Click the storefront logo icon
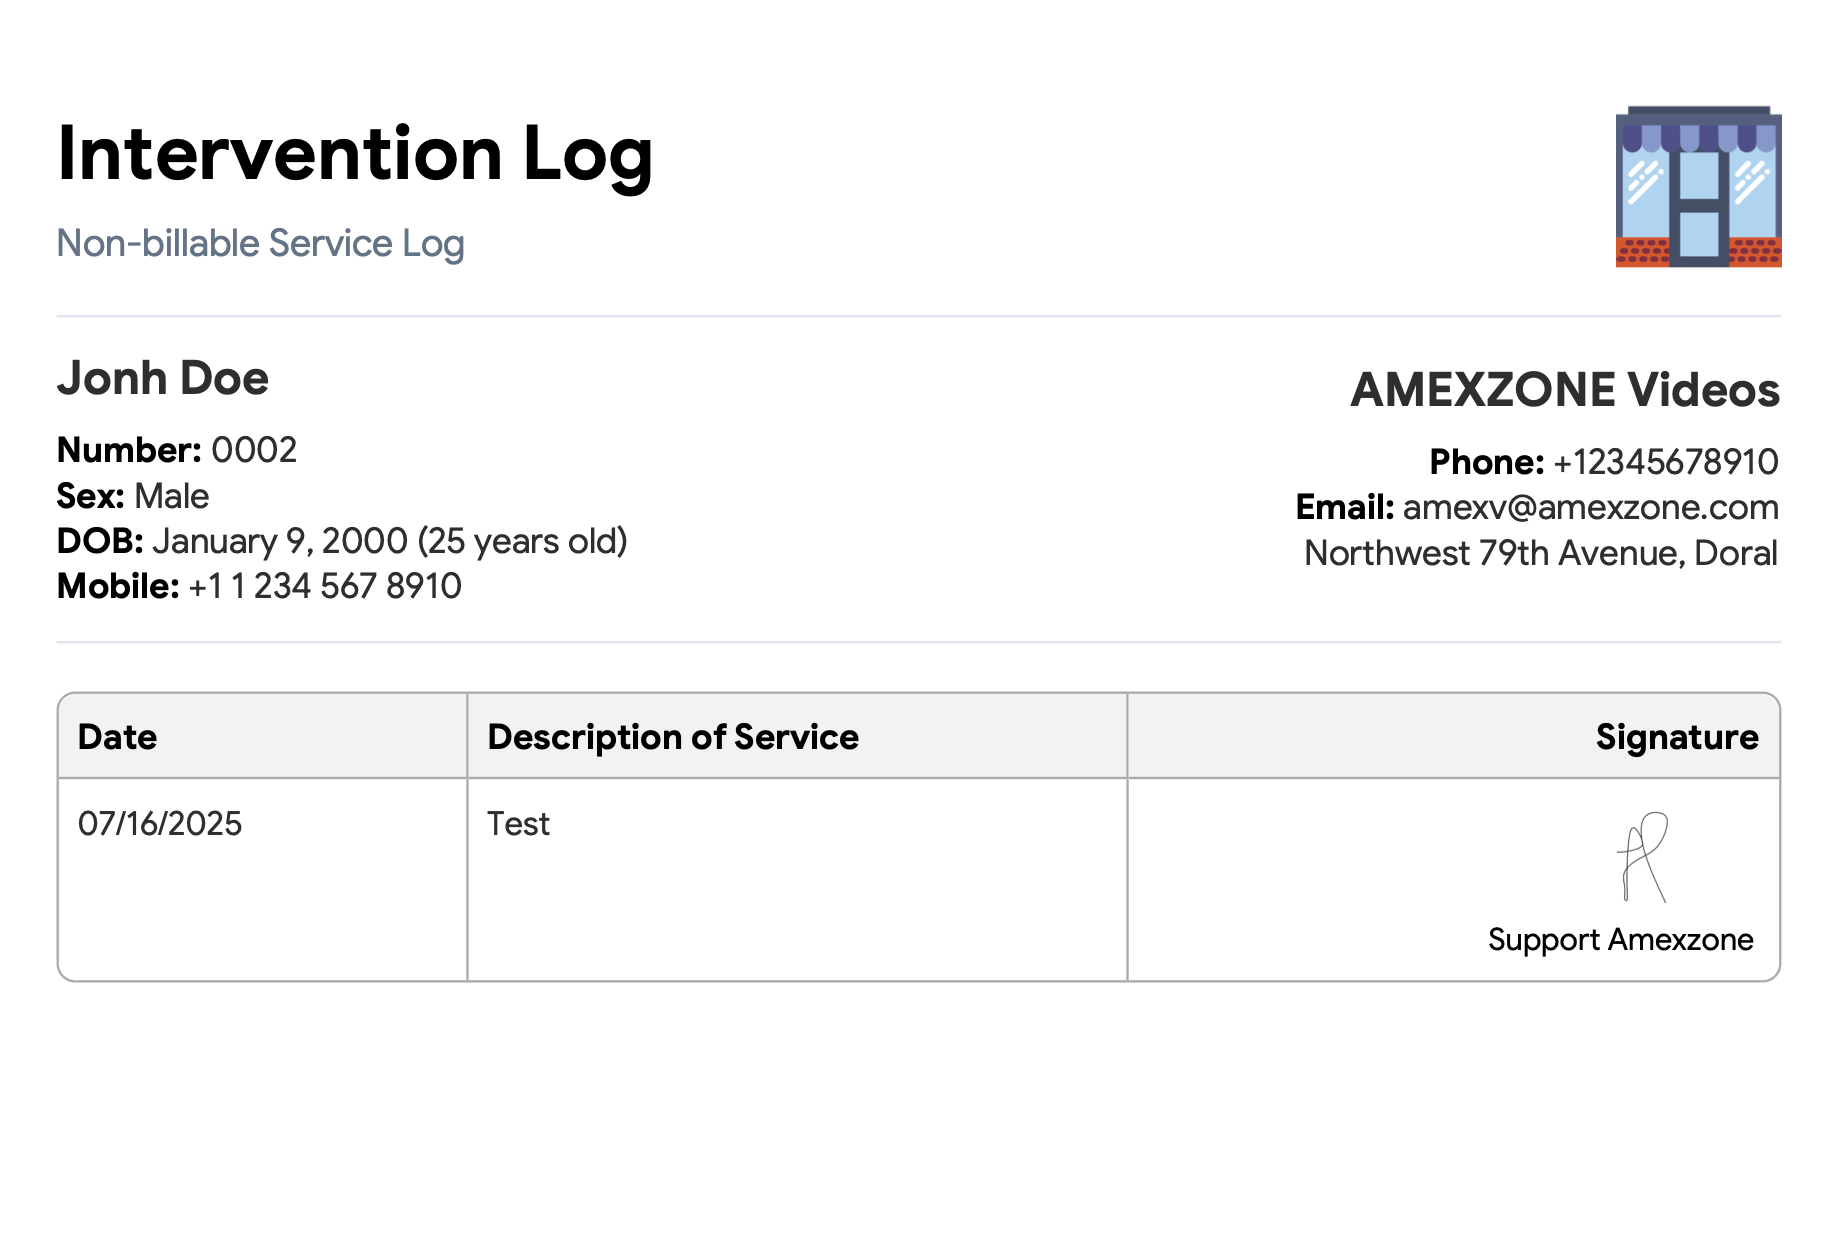Screen dimensions: 1842x1238 click(x=1698, y=187)
